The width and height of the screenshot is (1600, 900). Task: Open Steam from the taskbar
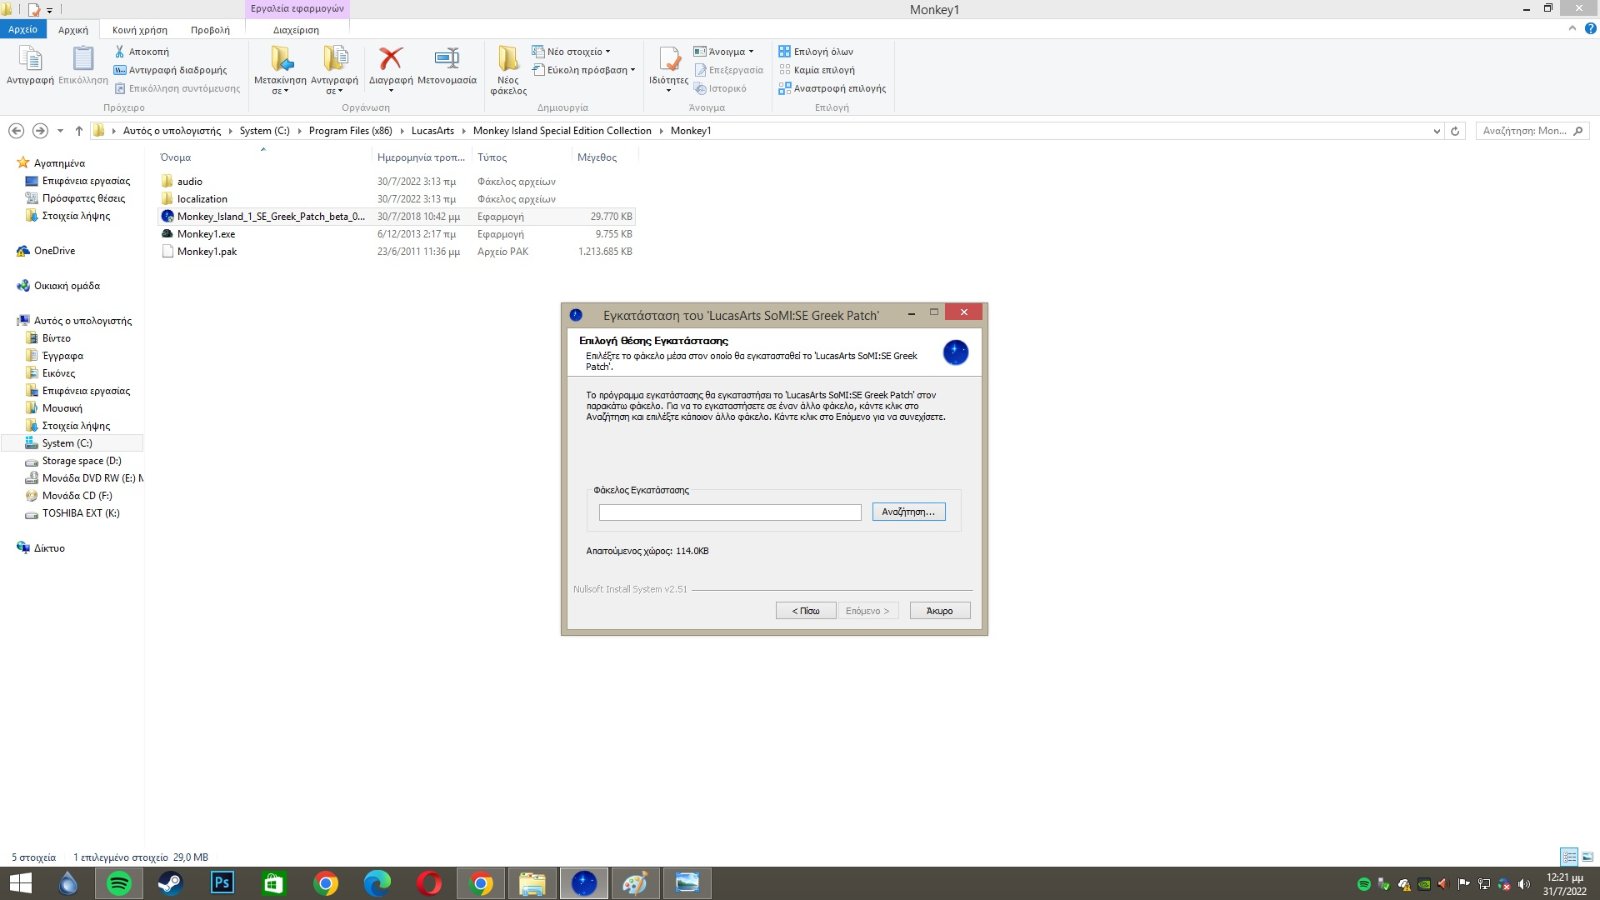coord(171,883)
